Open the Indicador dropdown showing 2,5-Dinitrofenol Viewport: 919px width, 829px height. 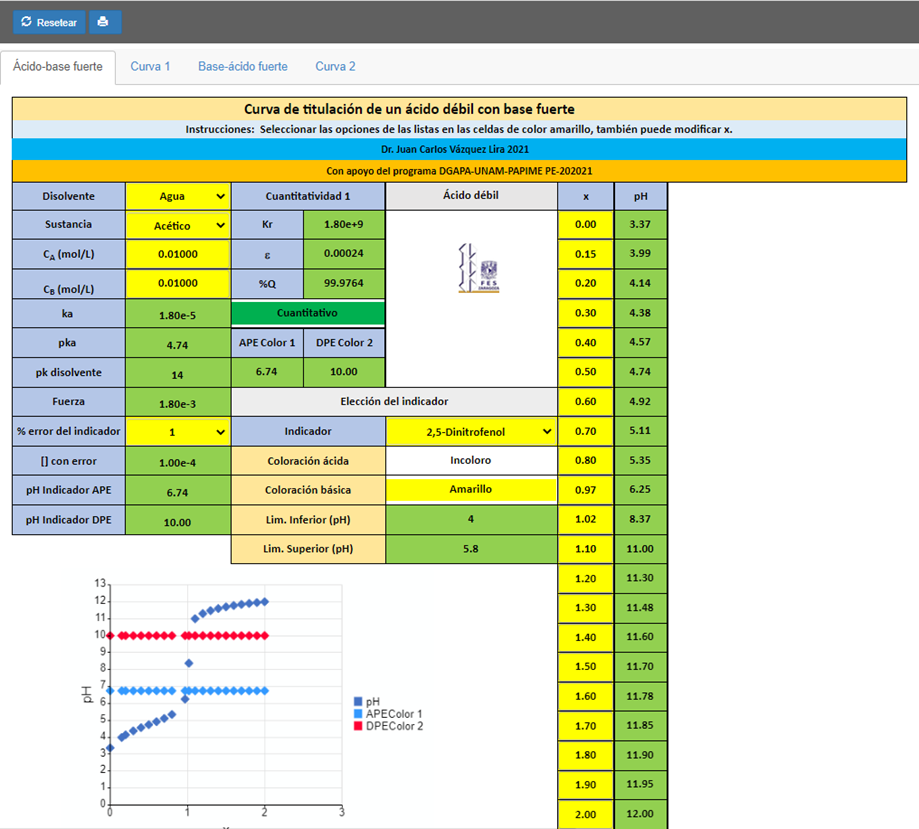pos(470,432)
